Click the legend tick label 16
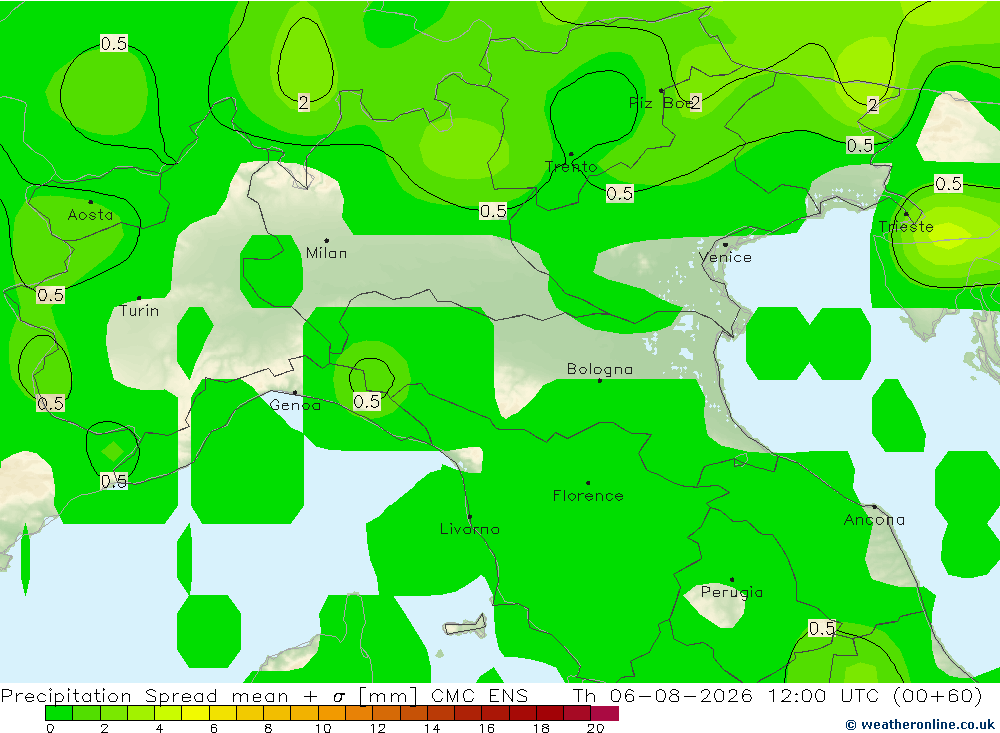1000x733 pixels. pos(487,728)
